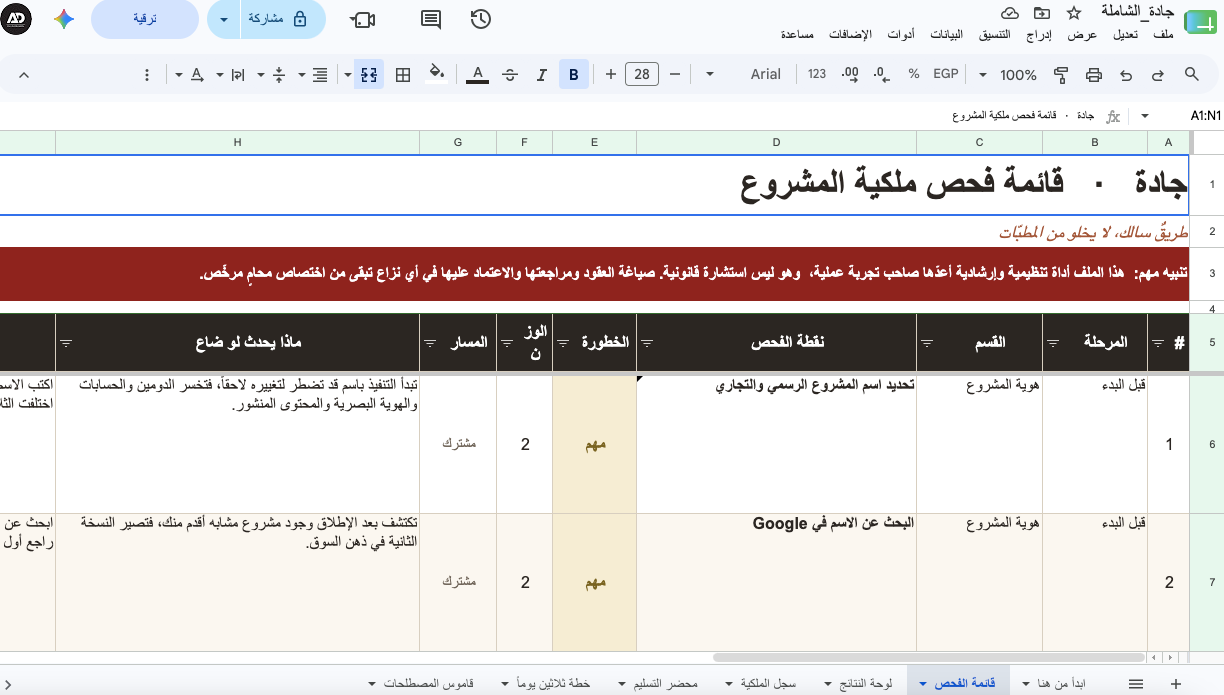
Task: Open the filter on المسار column header
Action: [430, 342]
